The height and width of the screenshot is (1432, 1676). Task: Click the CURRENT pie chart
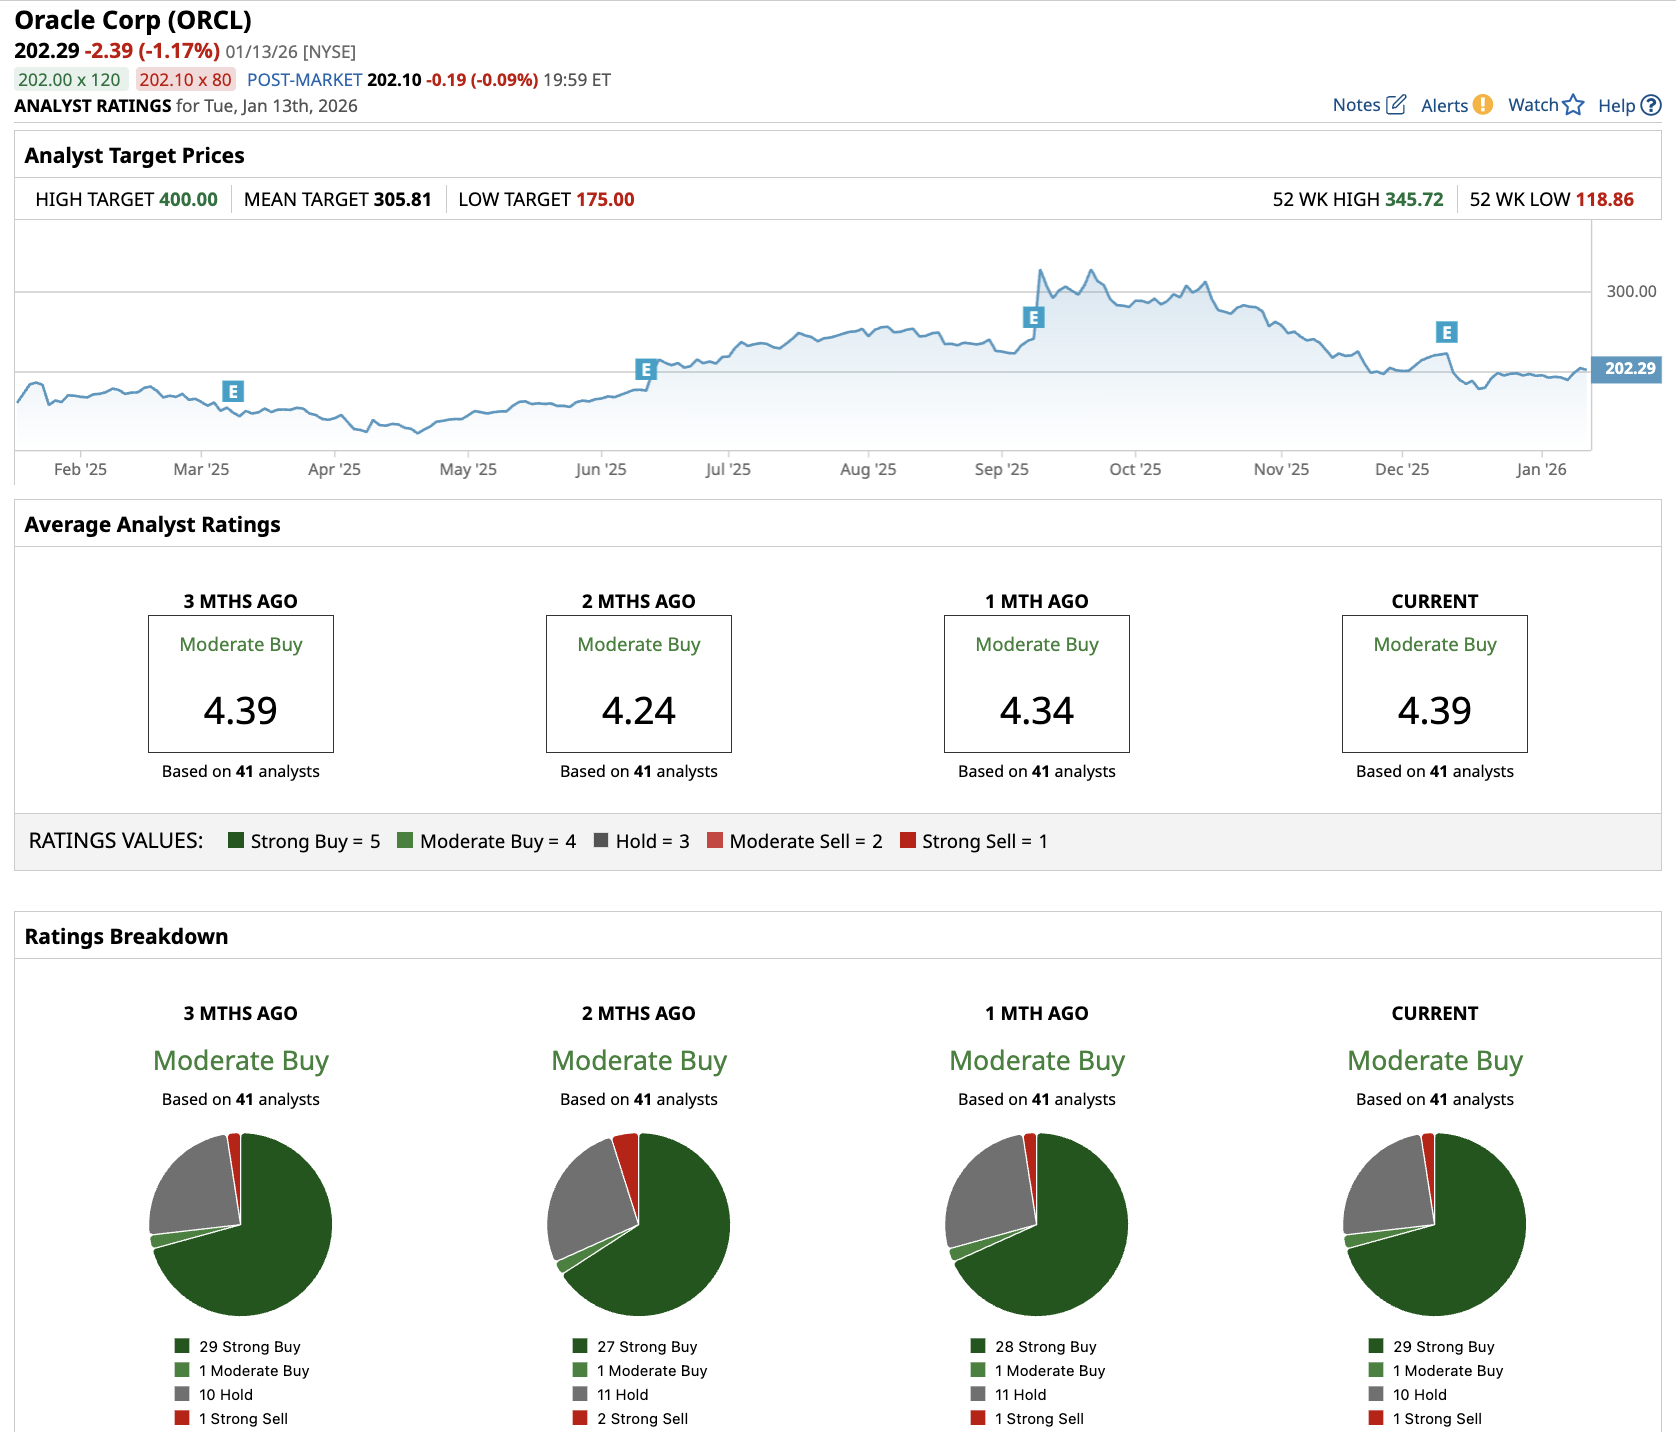(1435, 1224)
